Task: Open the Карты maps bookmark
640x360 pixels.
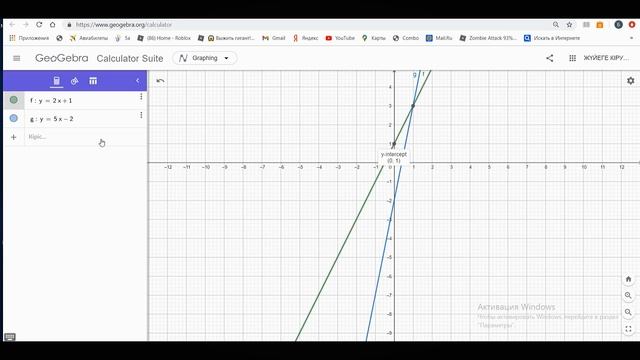Action: (x=373, y=38)
